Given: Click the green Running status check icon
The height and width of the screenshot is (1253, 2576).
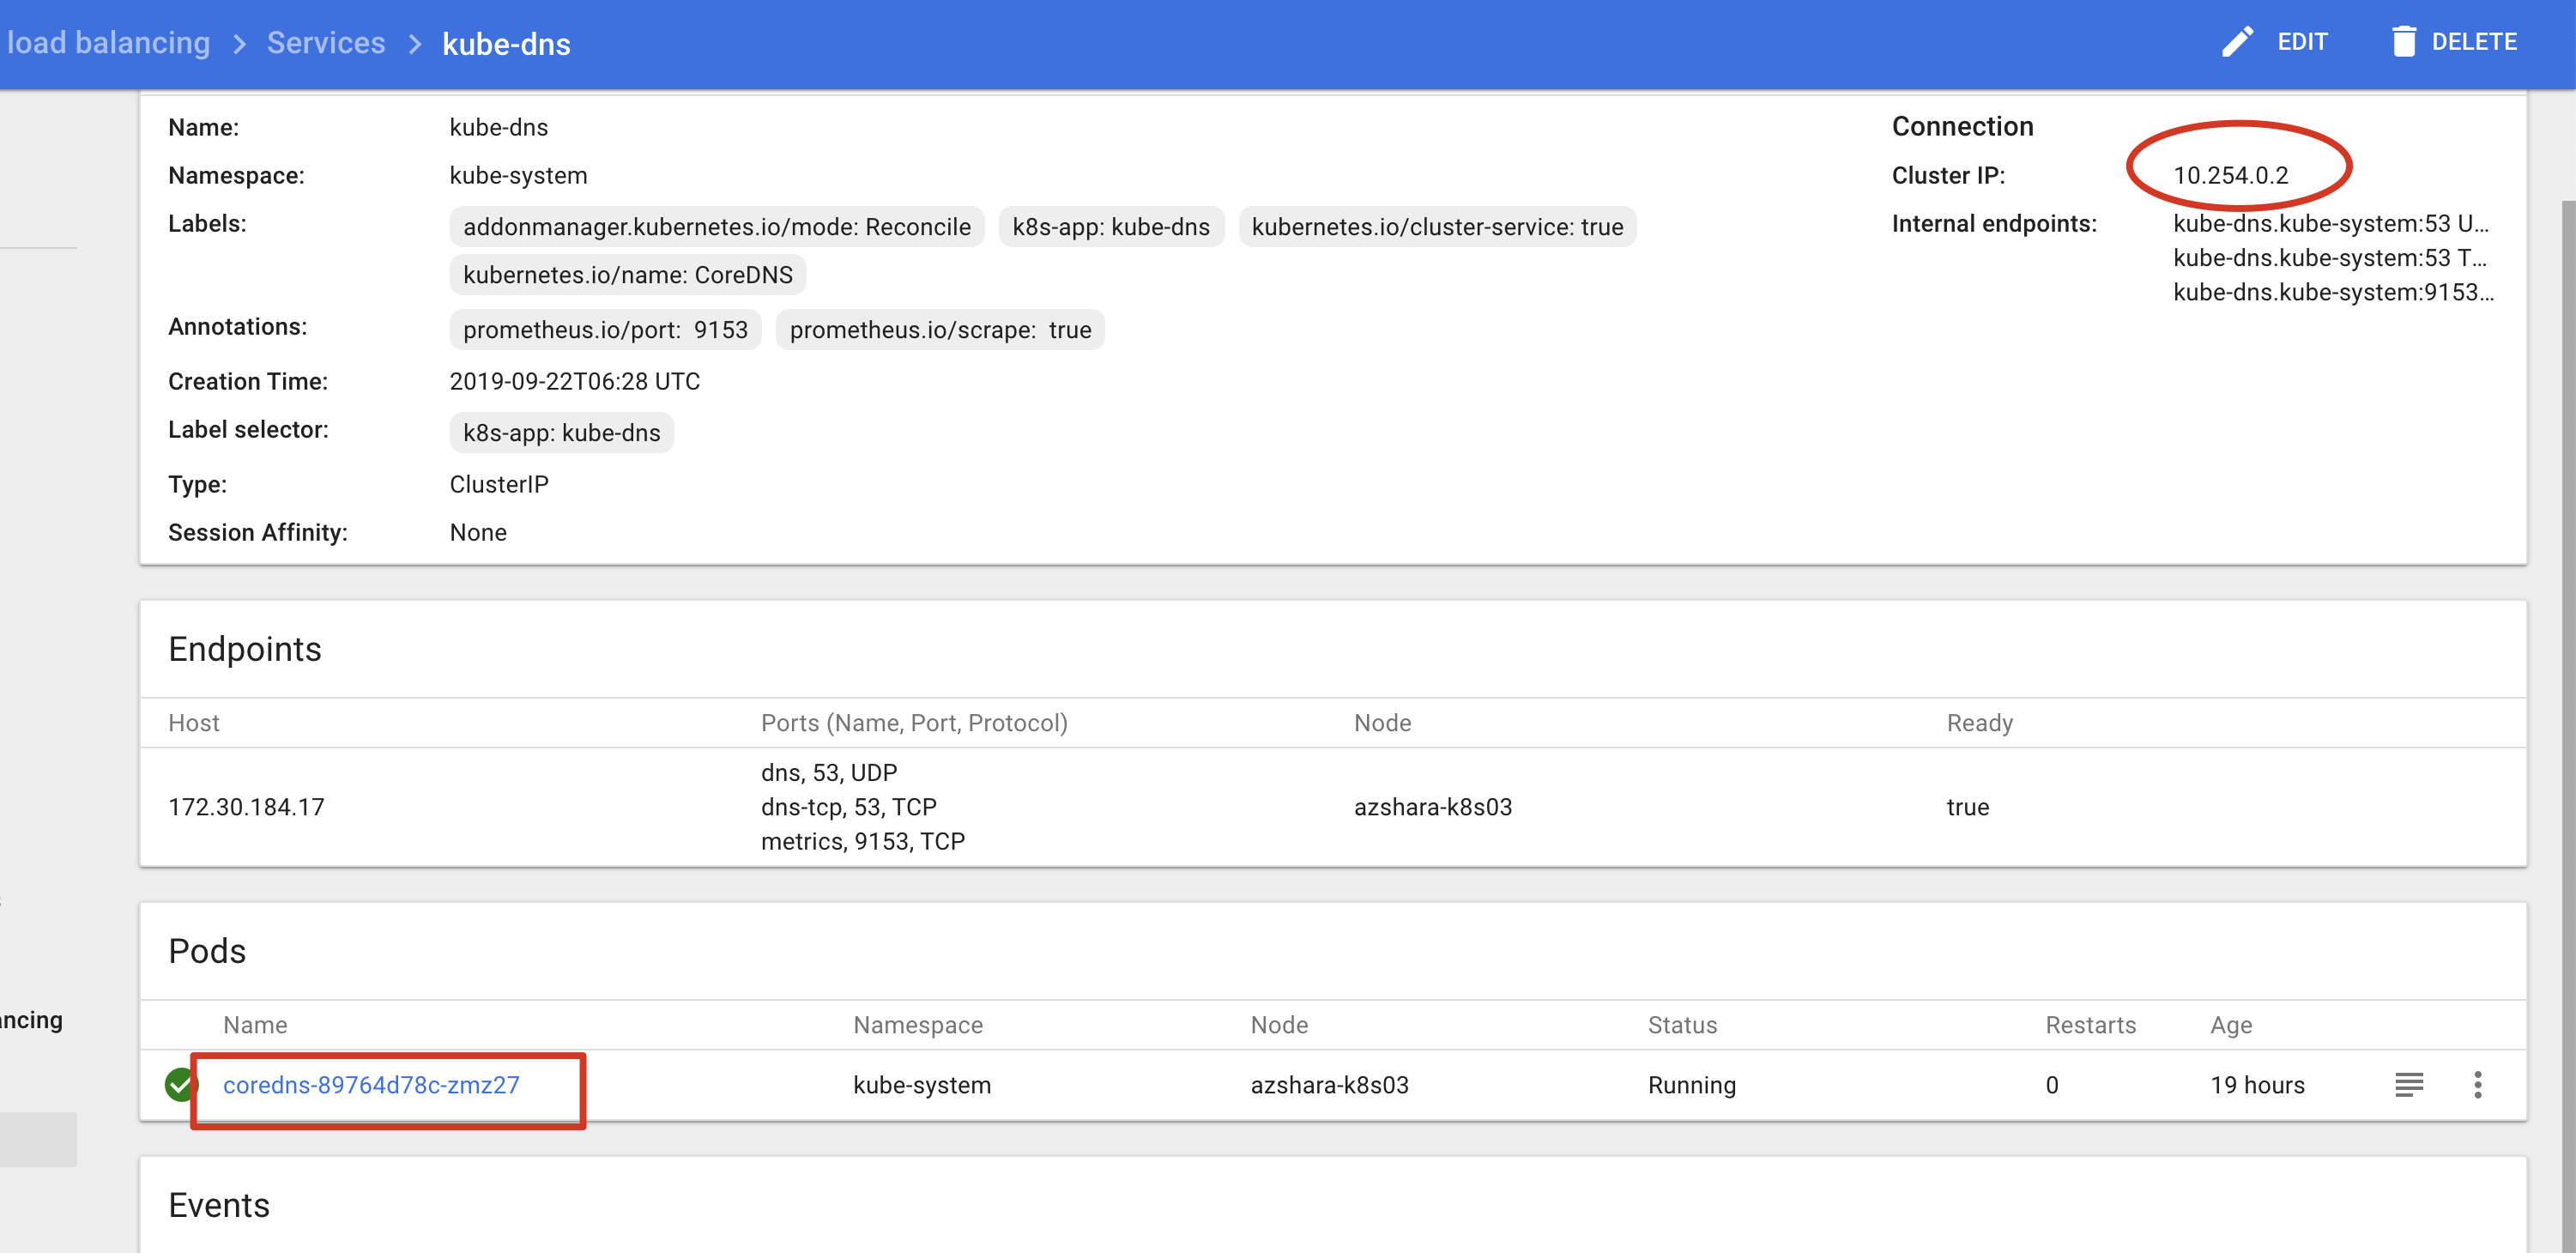Looking at the screenshot, I should pyautogui.click(x=181, y=1084).
